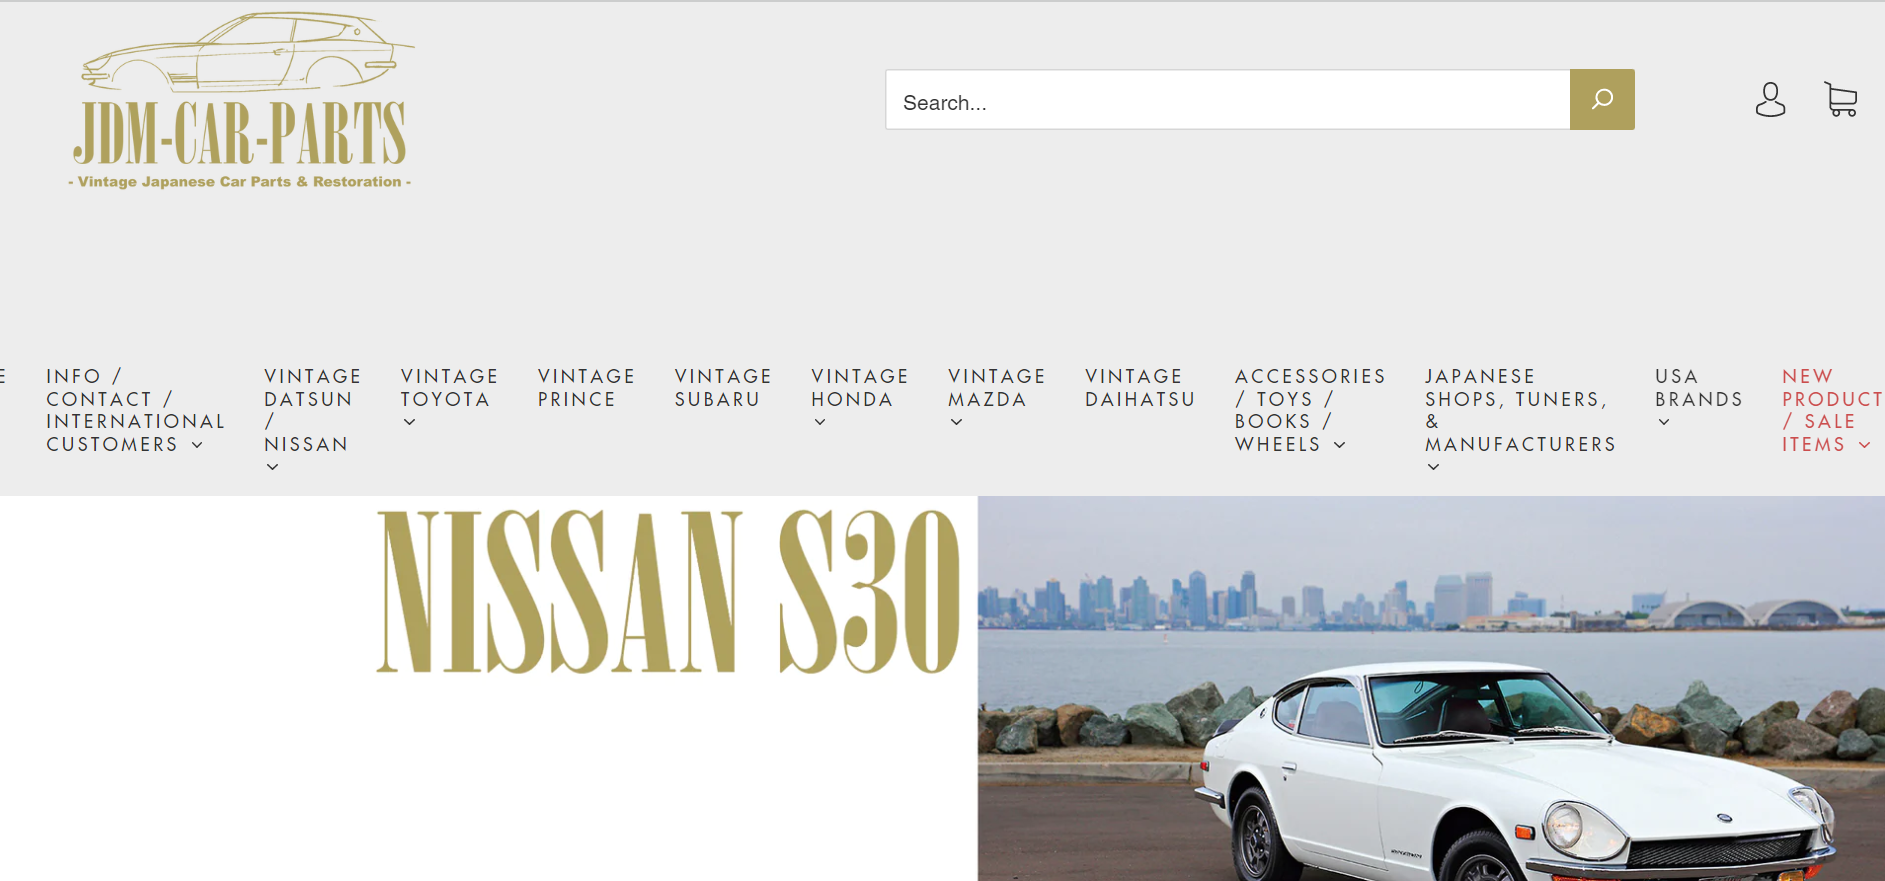Open the Vintage Mazda menu
This screenshot has width=1885, height=881.
click(997, 398)
